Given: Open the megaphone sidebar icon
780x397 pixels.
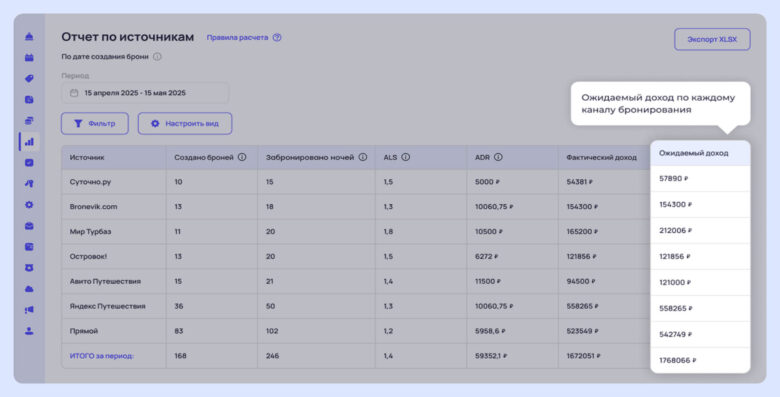Looking at the screenshot, I should (x=29, y=310).
